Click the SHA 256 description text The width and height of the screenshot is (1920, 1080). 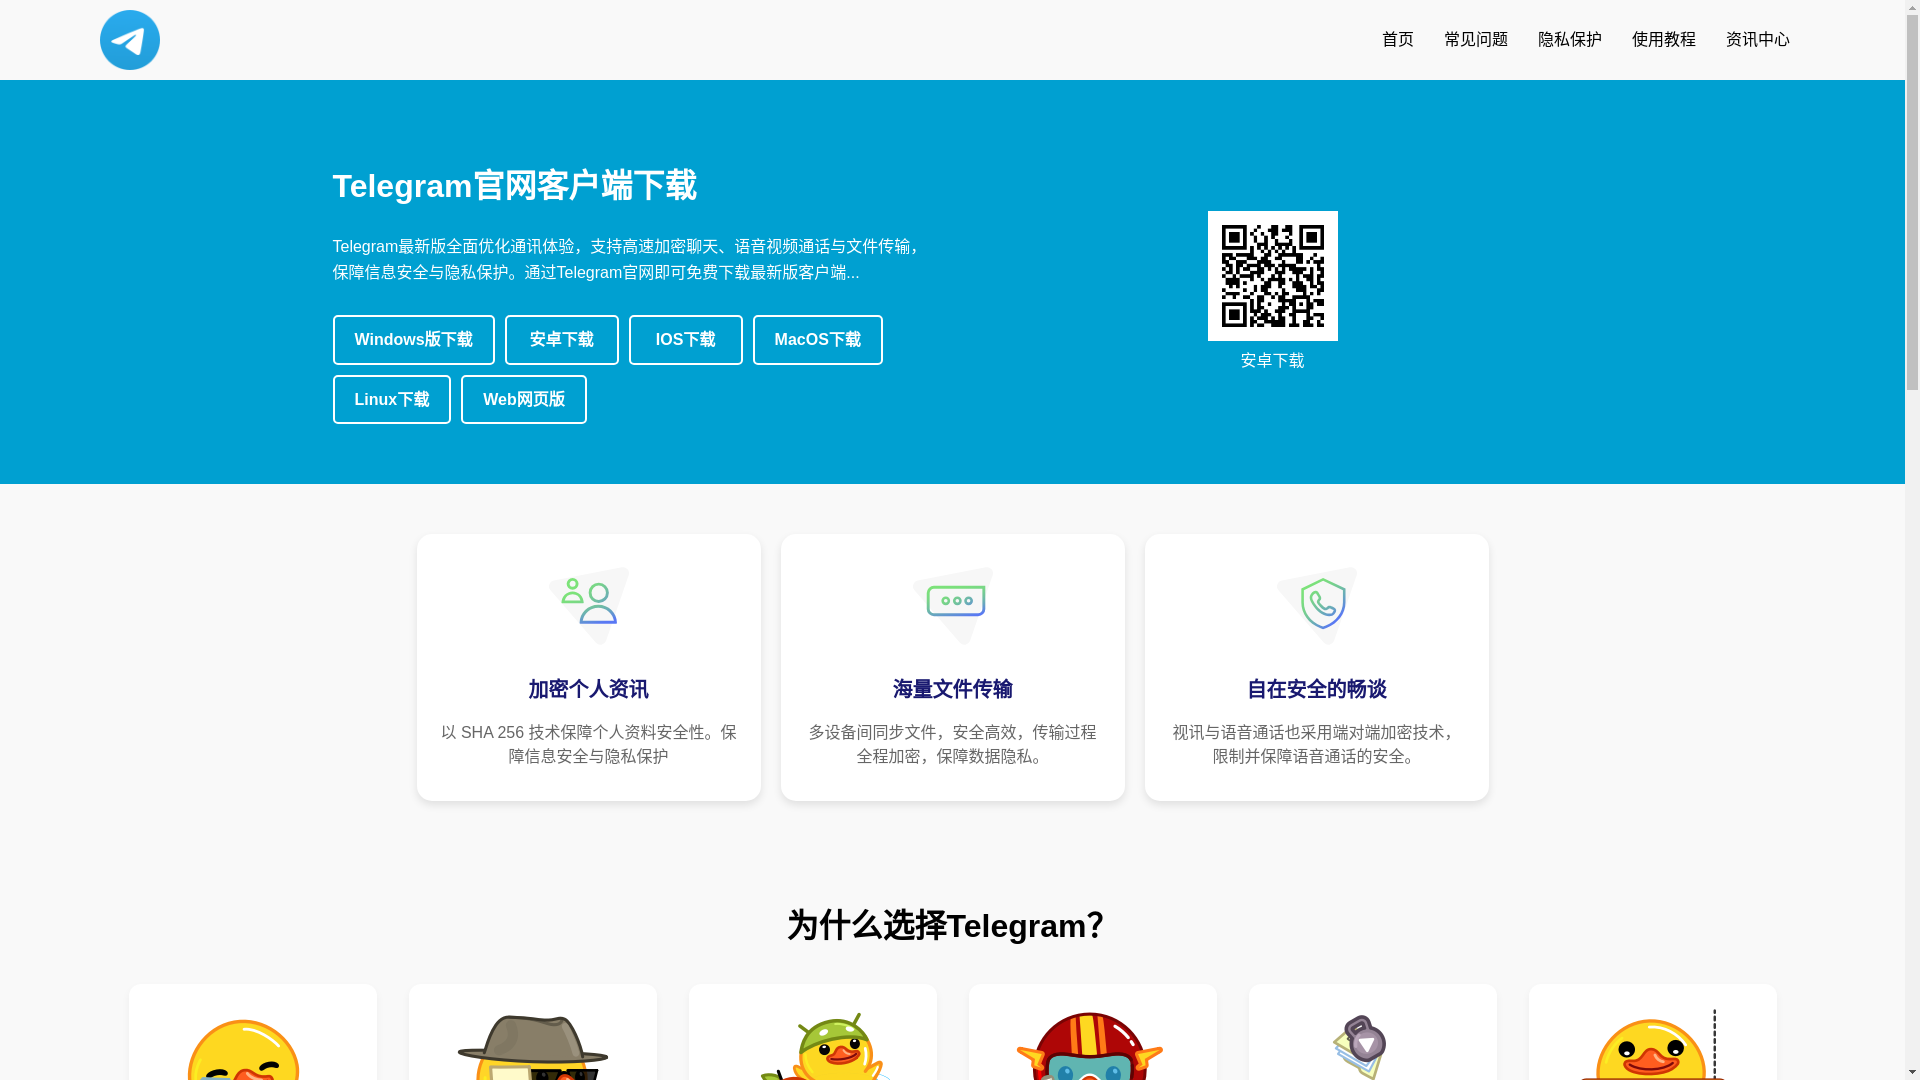click(x=588, y=744)
